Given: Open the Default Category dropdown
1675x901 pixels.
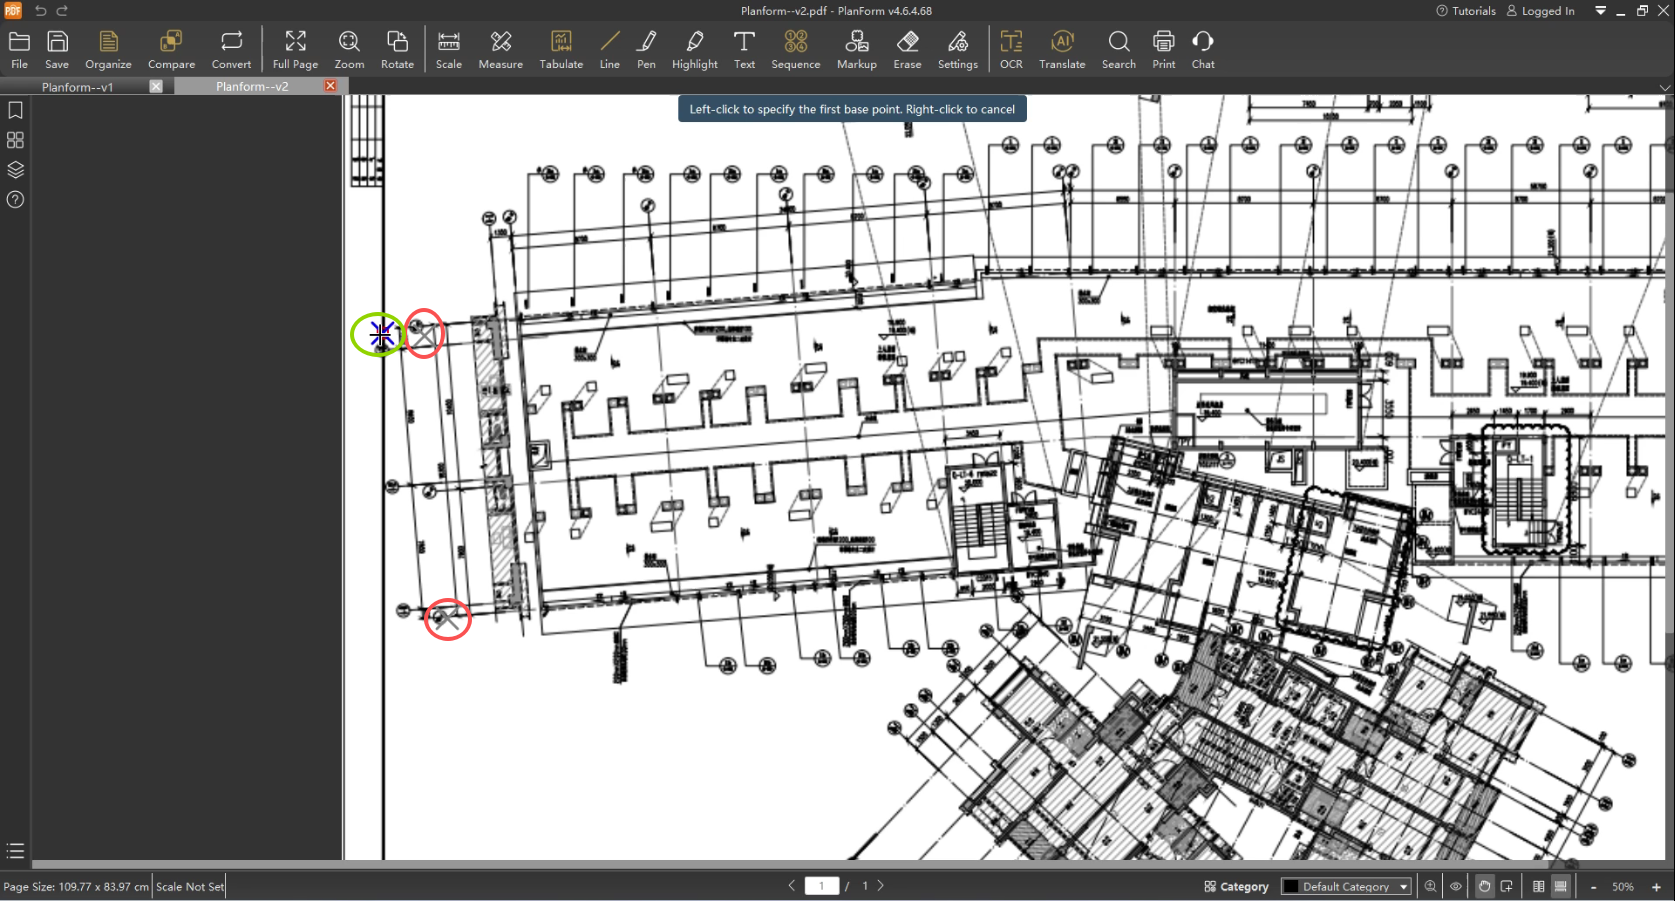Looking at the screenshot, I should [1346, 886].
